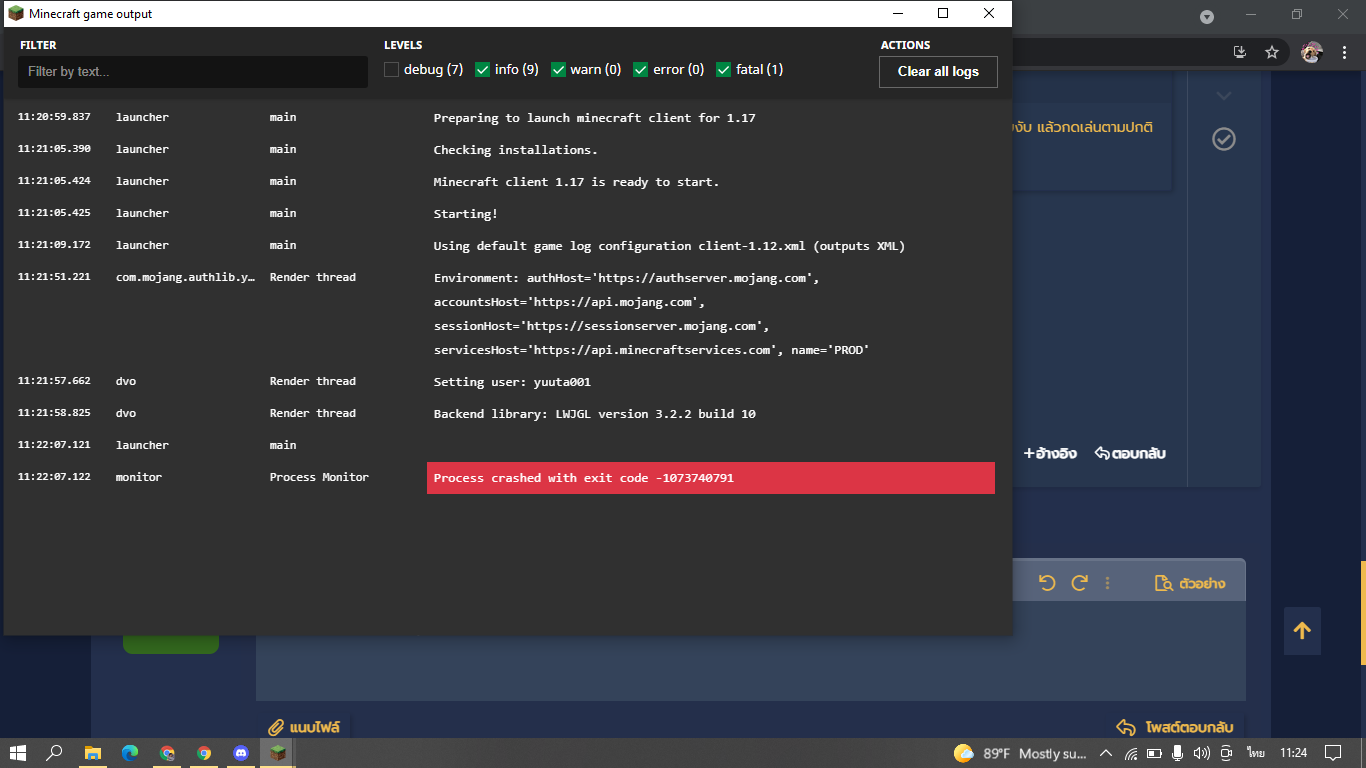Click the +อ้างอิง quote link in the forum
Image resolution: width=1366 pixels, height=768 pixels.
point(1050,453)
